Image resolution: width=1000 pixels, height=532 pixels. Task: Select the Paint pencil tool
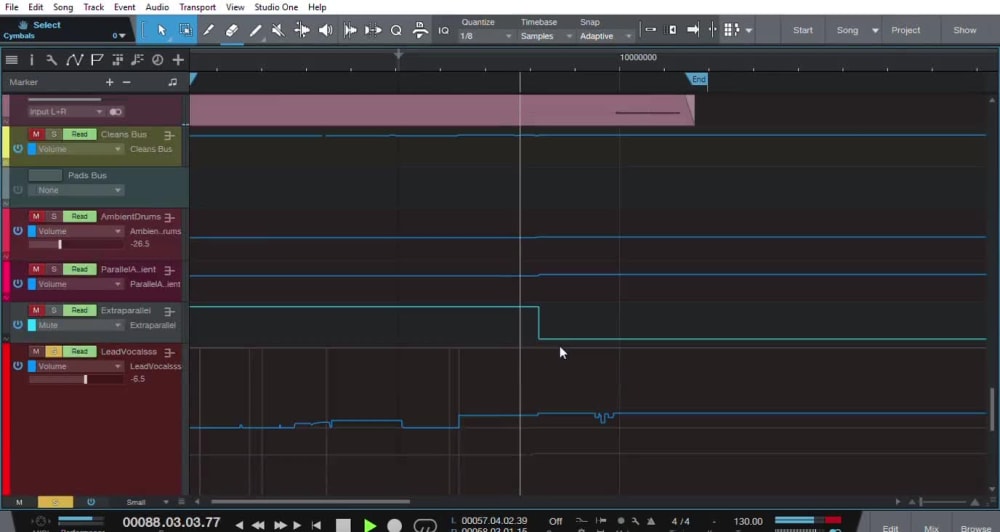pyautogui.click(x=255, y=30)
